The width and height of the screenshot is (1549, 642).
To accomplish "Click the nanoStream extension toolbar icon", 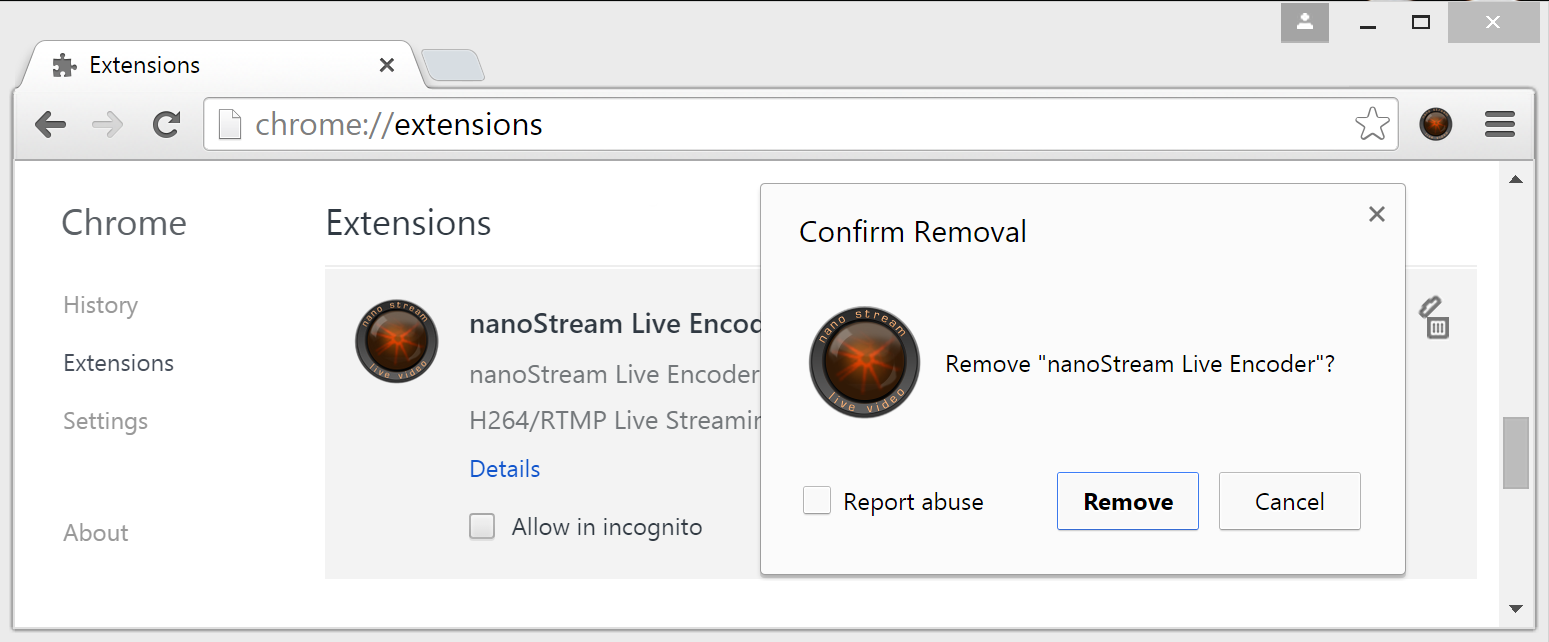I will 1435,125.
